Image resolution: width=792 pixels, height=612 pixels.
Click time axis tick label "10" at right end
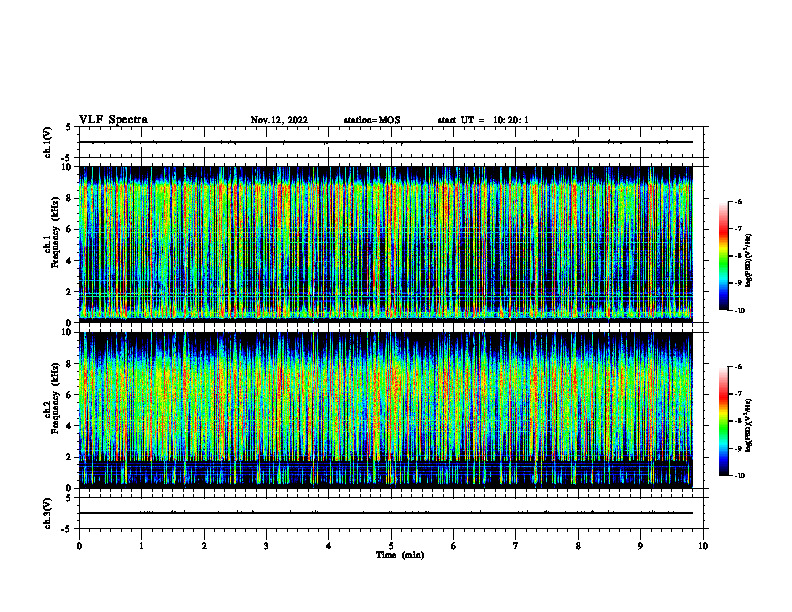point(703,546)
